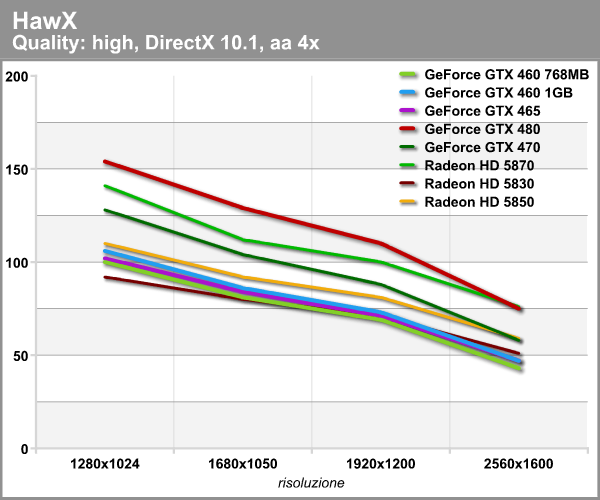Click the bright green HD 5870 point at 1680x1050

tap(243, 240)
